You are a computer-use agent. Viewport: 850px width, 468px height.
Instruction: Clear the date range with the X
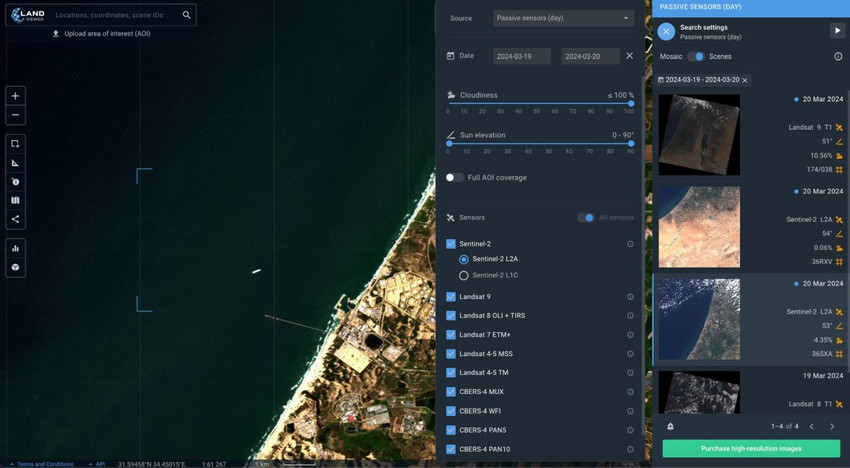tap(629, 56)
